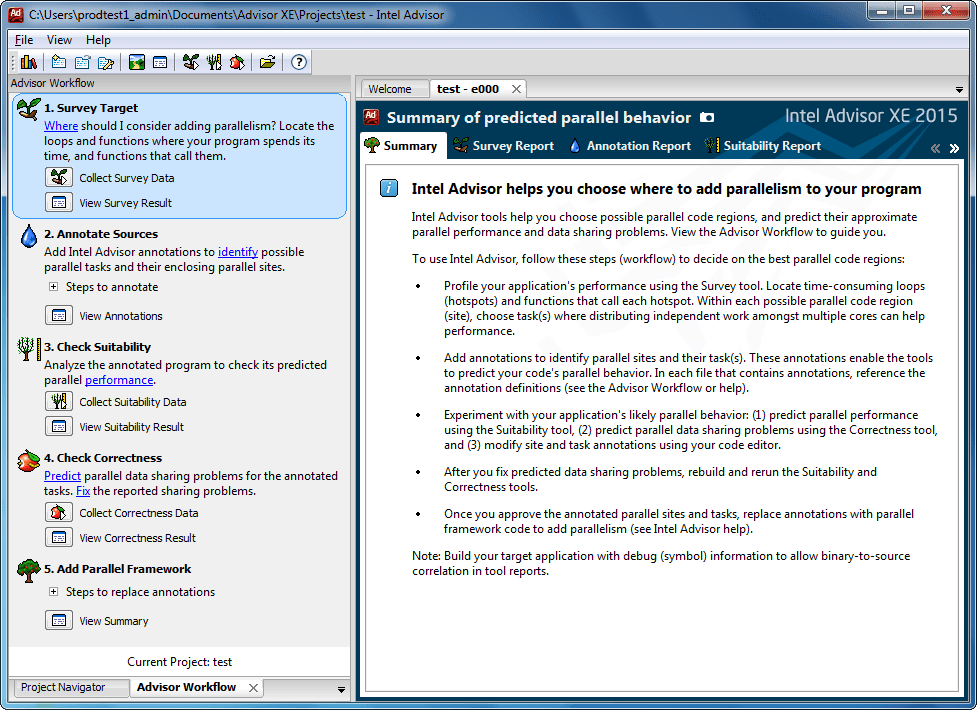Open the Help menu

coord(98,40)
